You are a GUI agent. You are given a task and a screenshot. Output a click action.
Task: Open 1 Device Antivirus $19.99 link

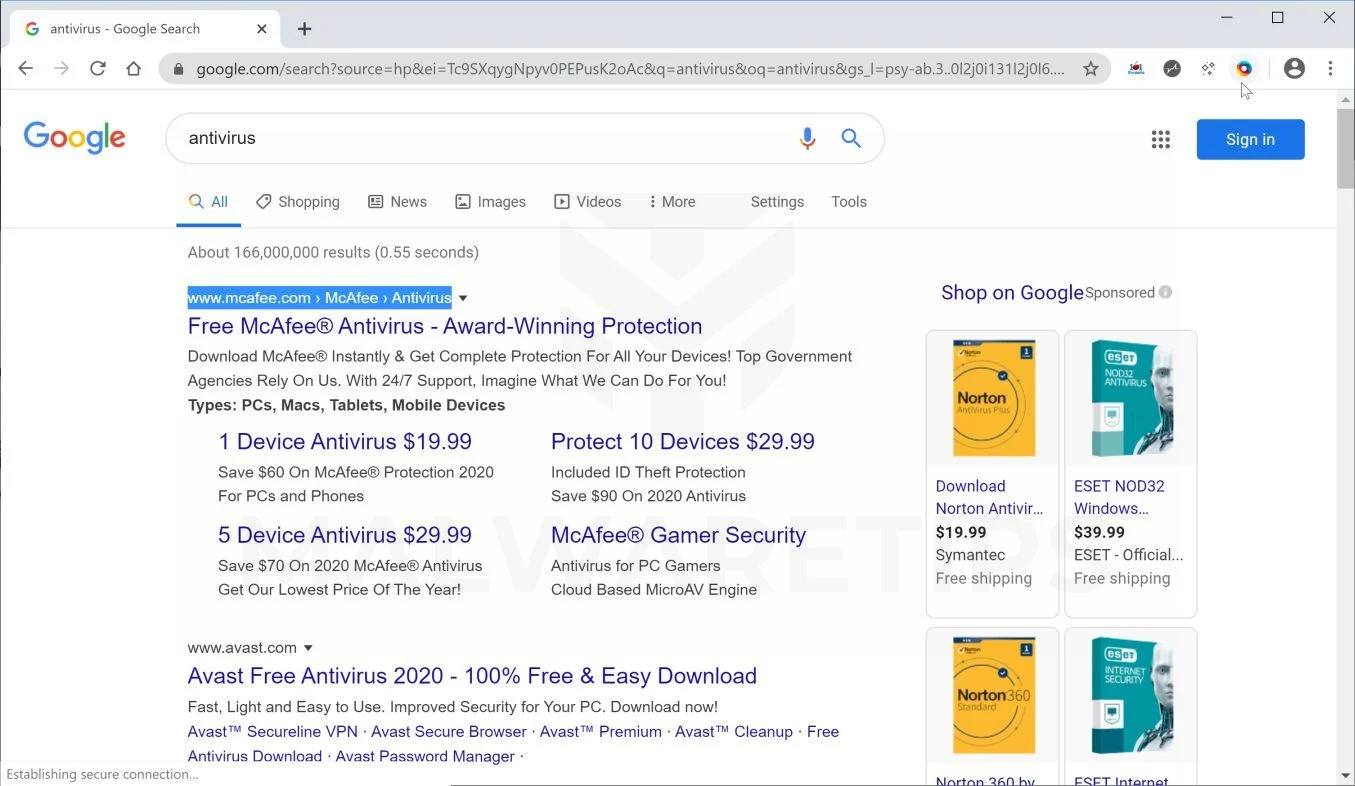click(x=345, y=442)
